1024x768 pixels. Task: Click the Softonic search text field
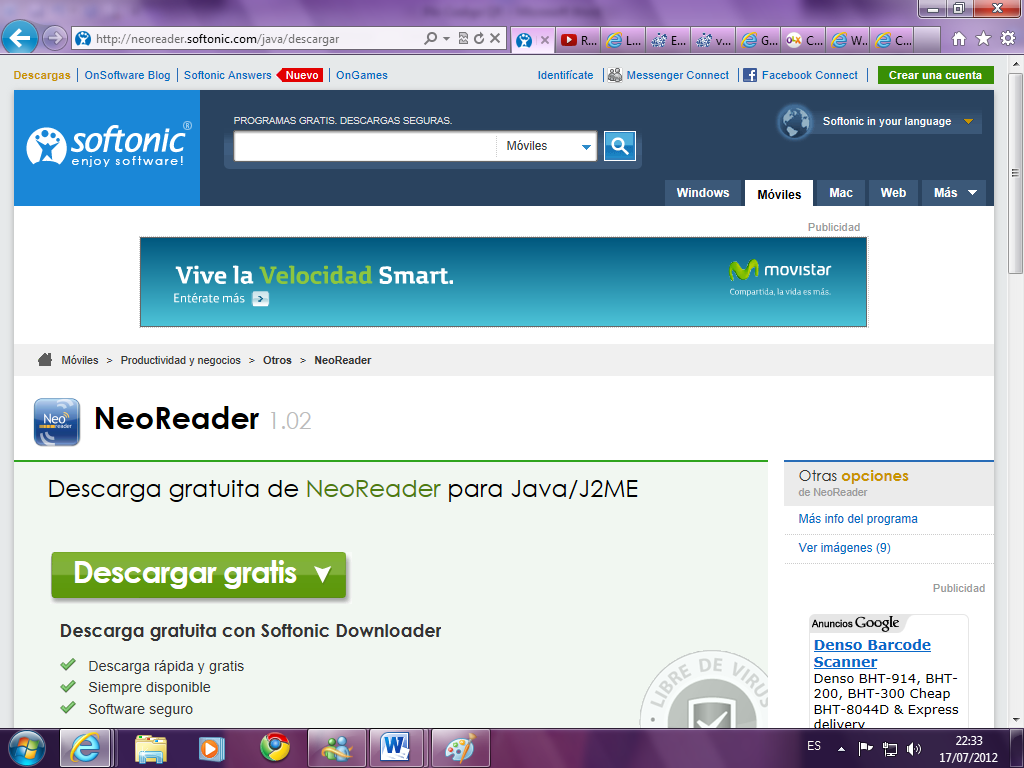(x=365, y=146)
